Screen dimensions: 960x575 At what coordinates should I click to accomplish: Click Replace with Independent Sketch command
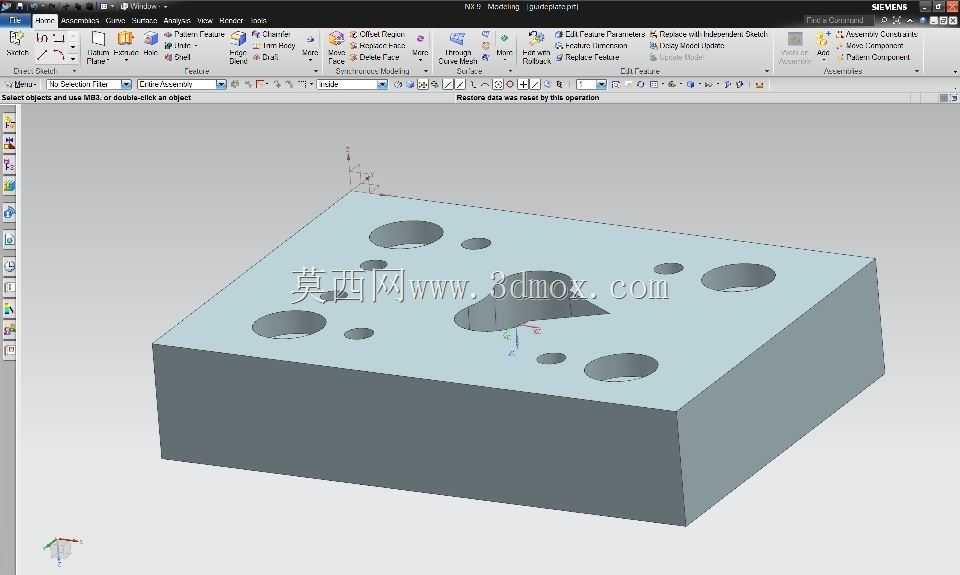[708, 34]
